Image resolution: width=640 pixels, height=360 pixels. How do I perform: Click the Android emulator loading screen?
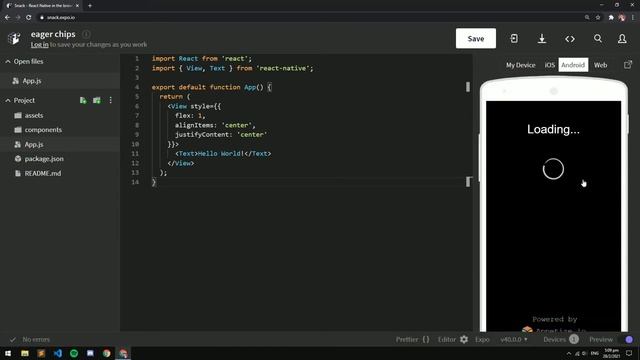[553, 216]
